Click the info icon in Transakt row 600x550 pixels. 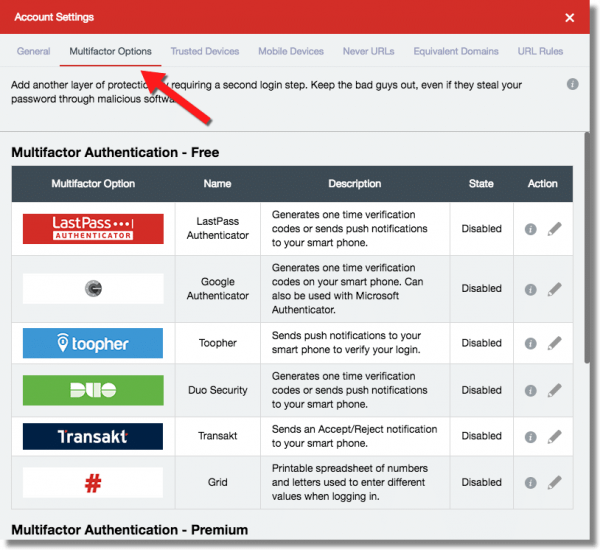point(530,436)
